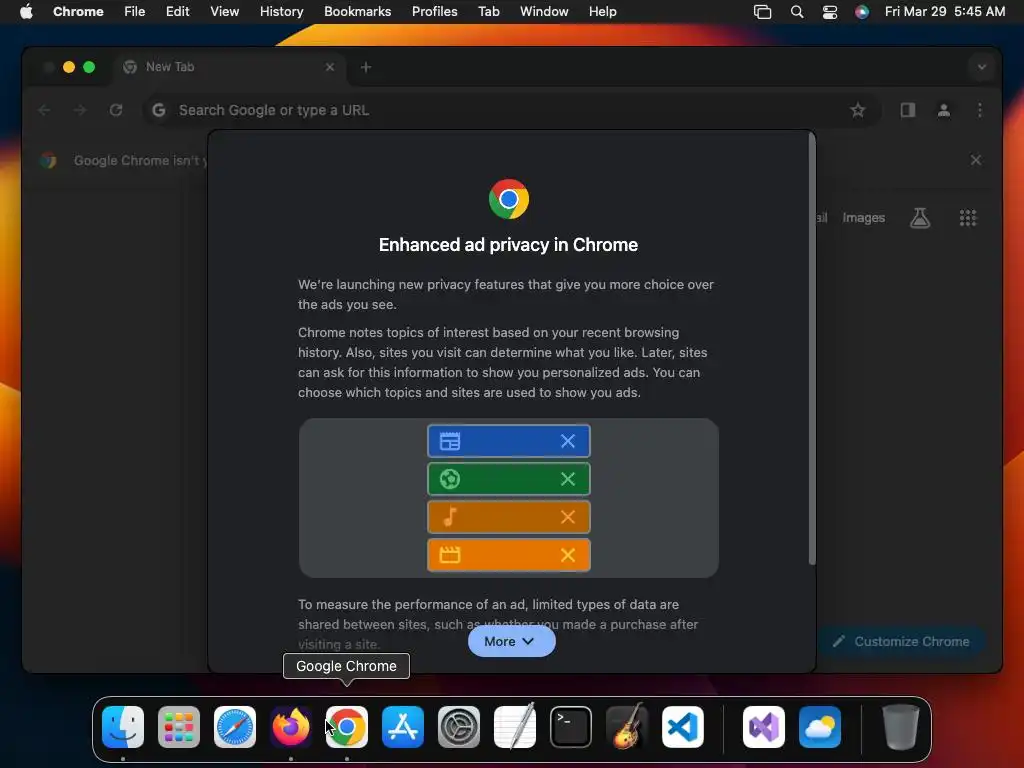1024x768 pixels.
Task: Focus the Search Google or type a URL field
Action: coord(512,110)
